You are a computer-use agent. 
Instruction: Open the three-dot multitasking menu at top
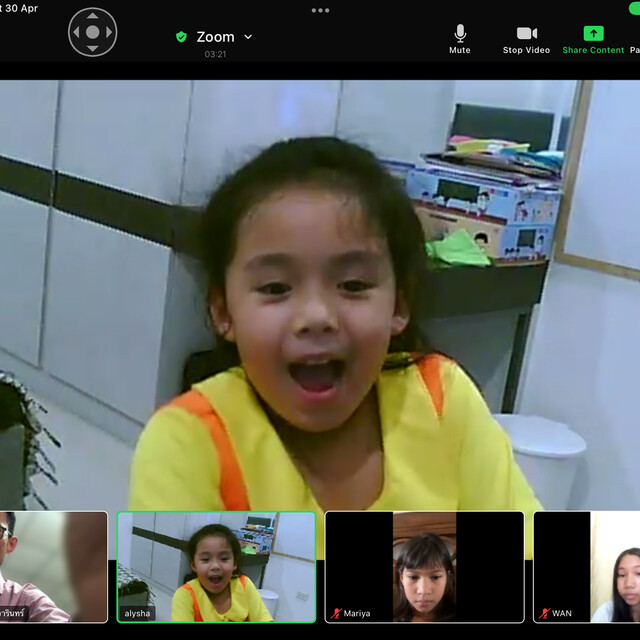(320, 10)
